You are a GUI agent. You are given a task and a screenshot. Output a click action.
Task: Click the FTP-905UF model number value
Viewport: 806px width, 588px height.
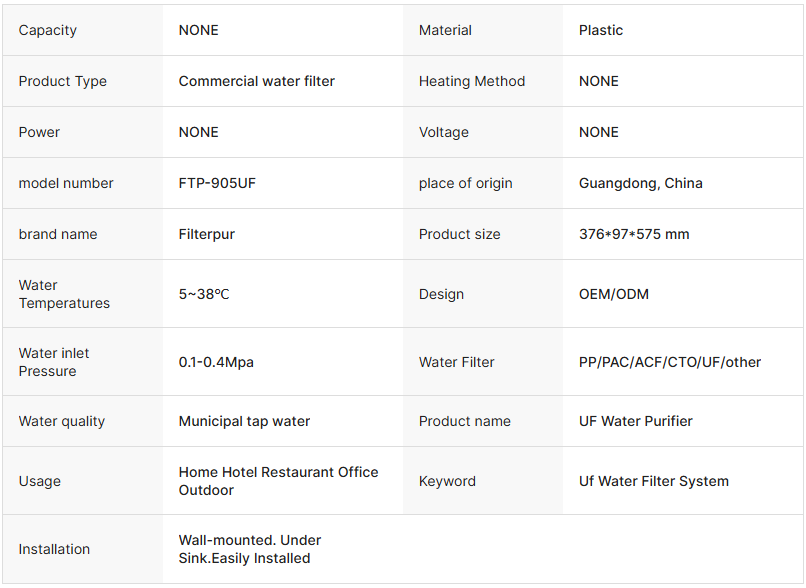point(217,183)
